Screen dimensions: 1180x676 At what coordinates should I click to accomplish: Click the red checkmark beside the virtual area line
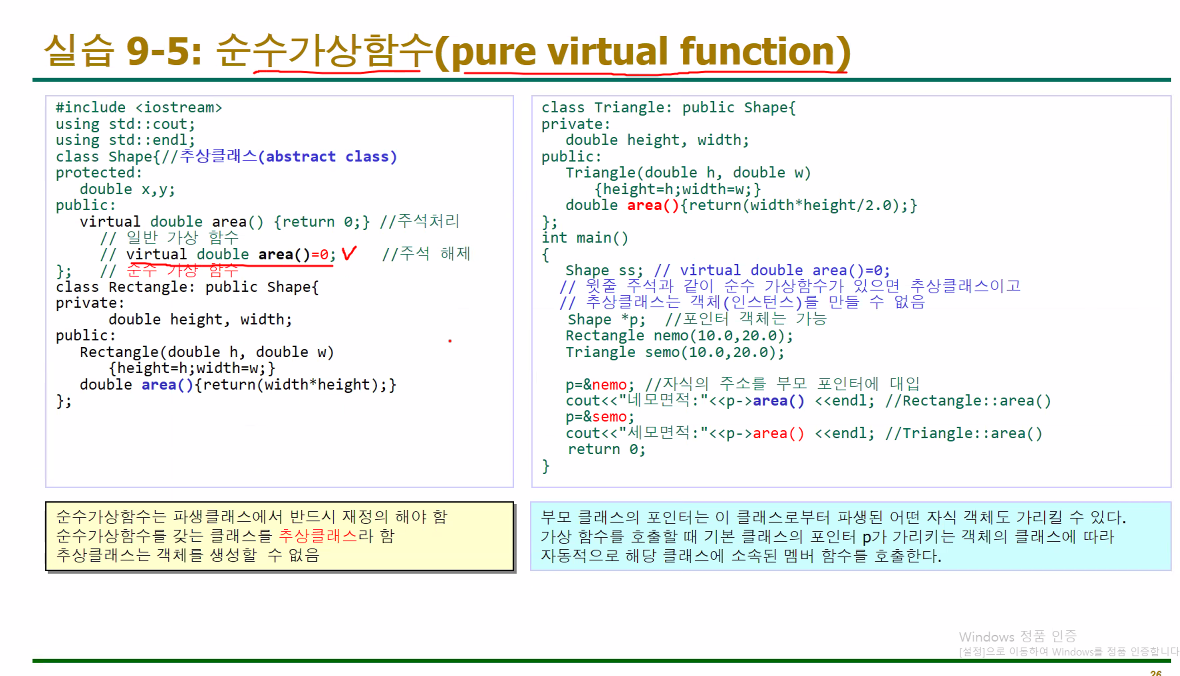[x=348, y=251]
